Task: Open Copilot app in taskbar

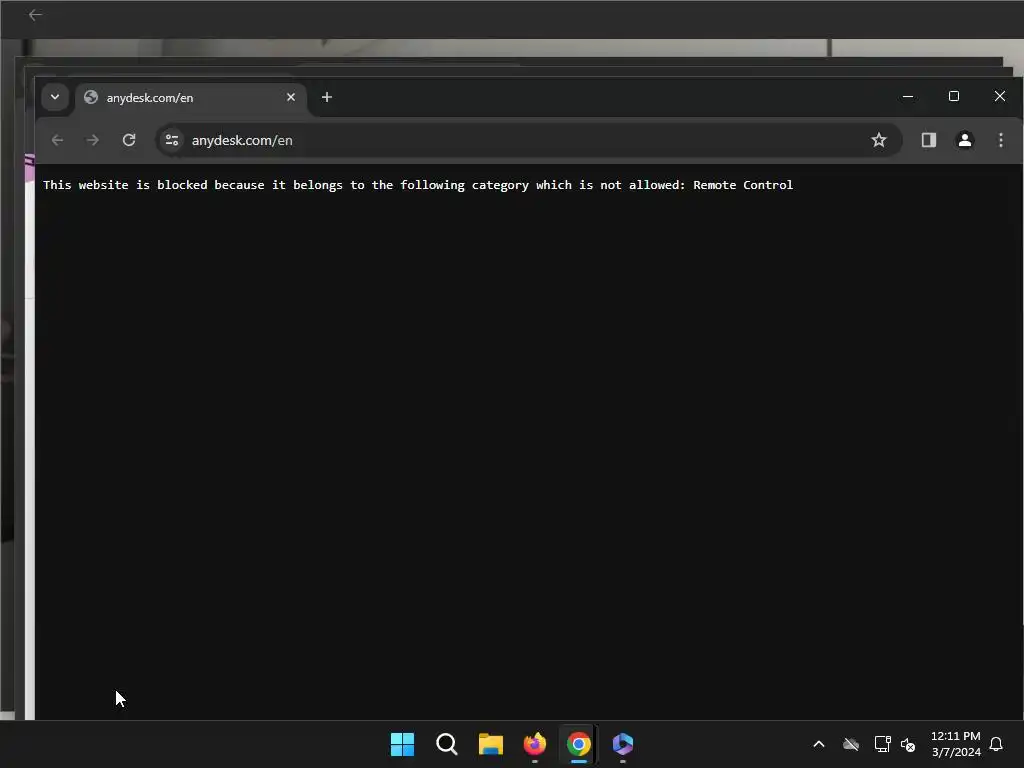Action: point(623,744)
